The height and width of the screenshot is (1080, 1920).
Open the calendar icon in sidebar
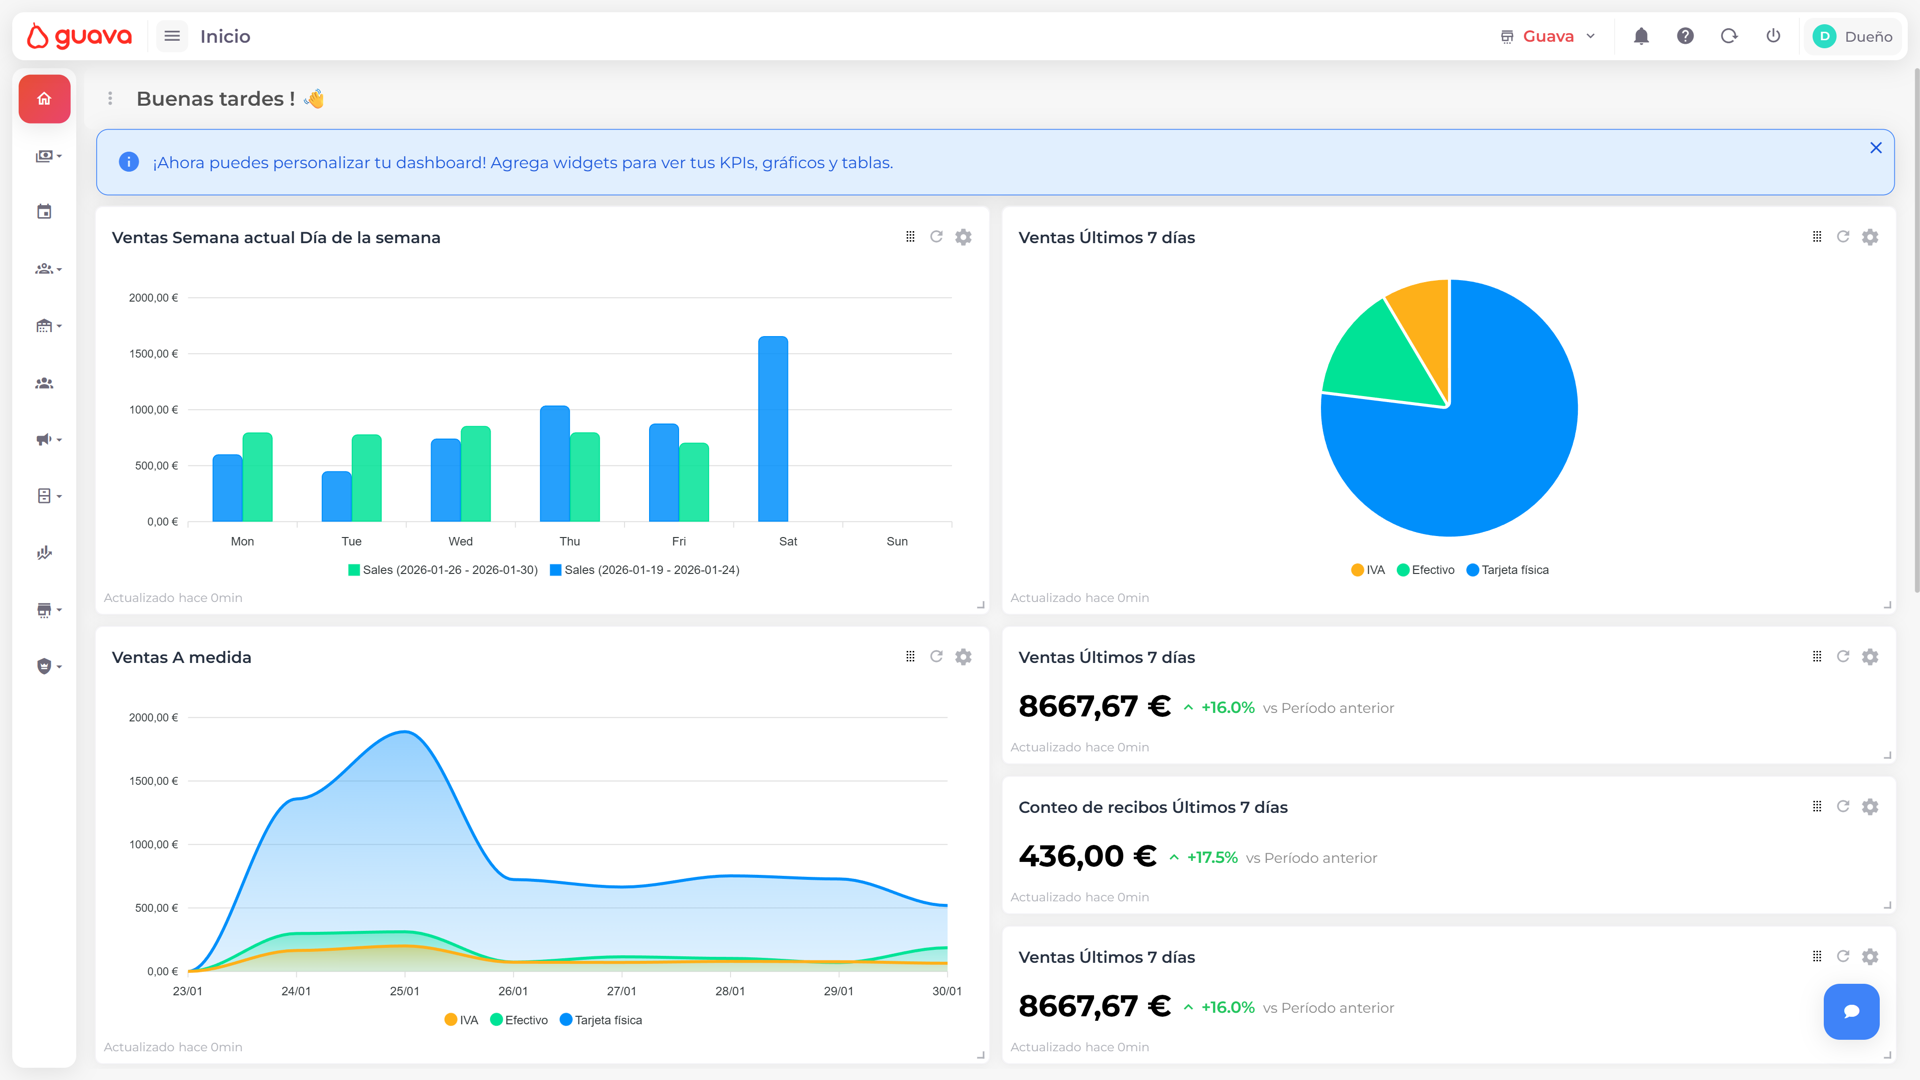coord(44,212)
